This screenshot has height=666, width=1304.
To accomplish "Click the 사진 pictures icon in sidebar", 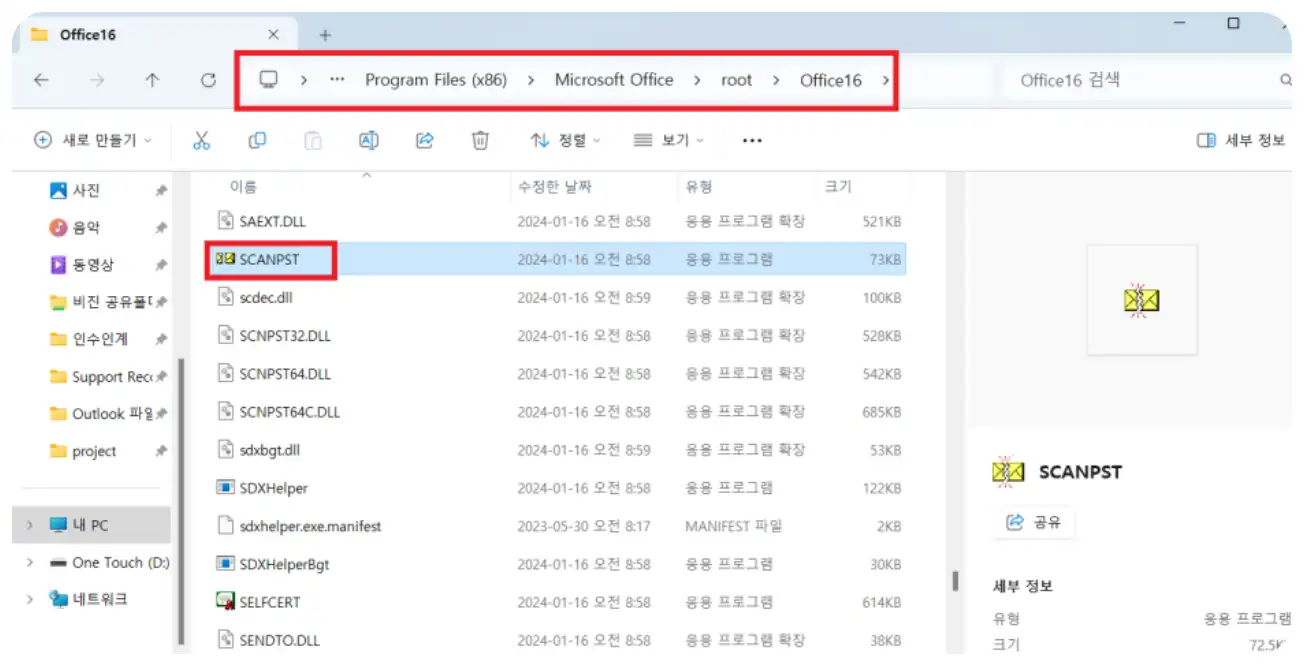I will tap(58, 190).
